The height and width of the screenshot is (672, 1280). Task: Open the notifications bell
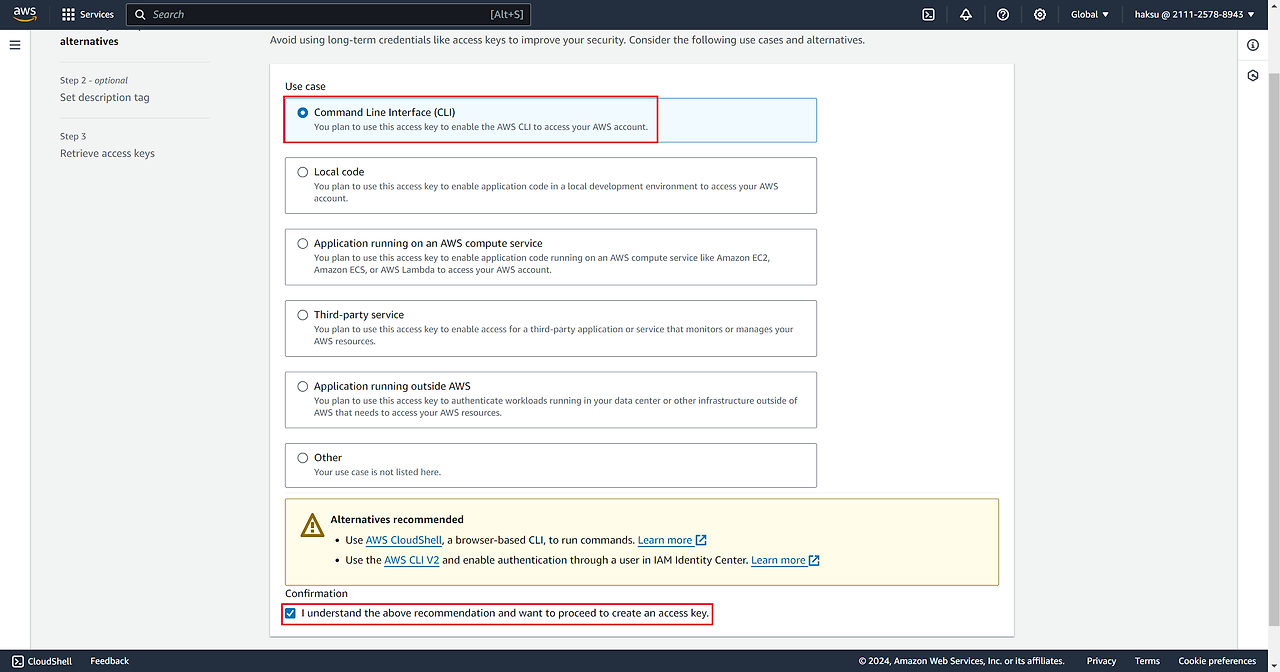[965, 15]
